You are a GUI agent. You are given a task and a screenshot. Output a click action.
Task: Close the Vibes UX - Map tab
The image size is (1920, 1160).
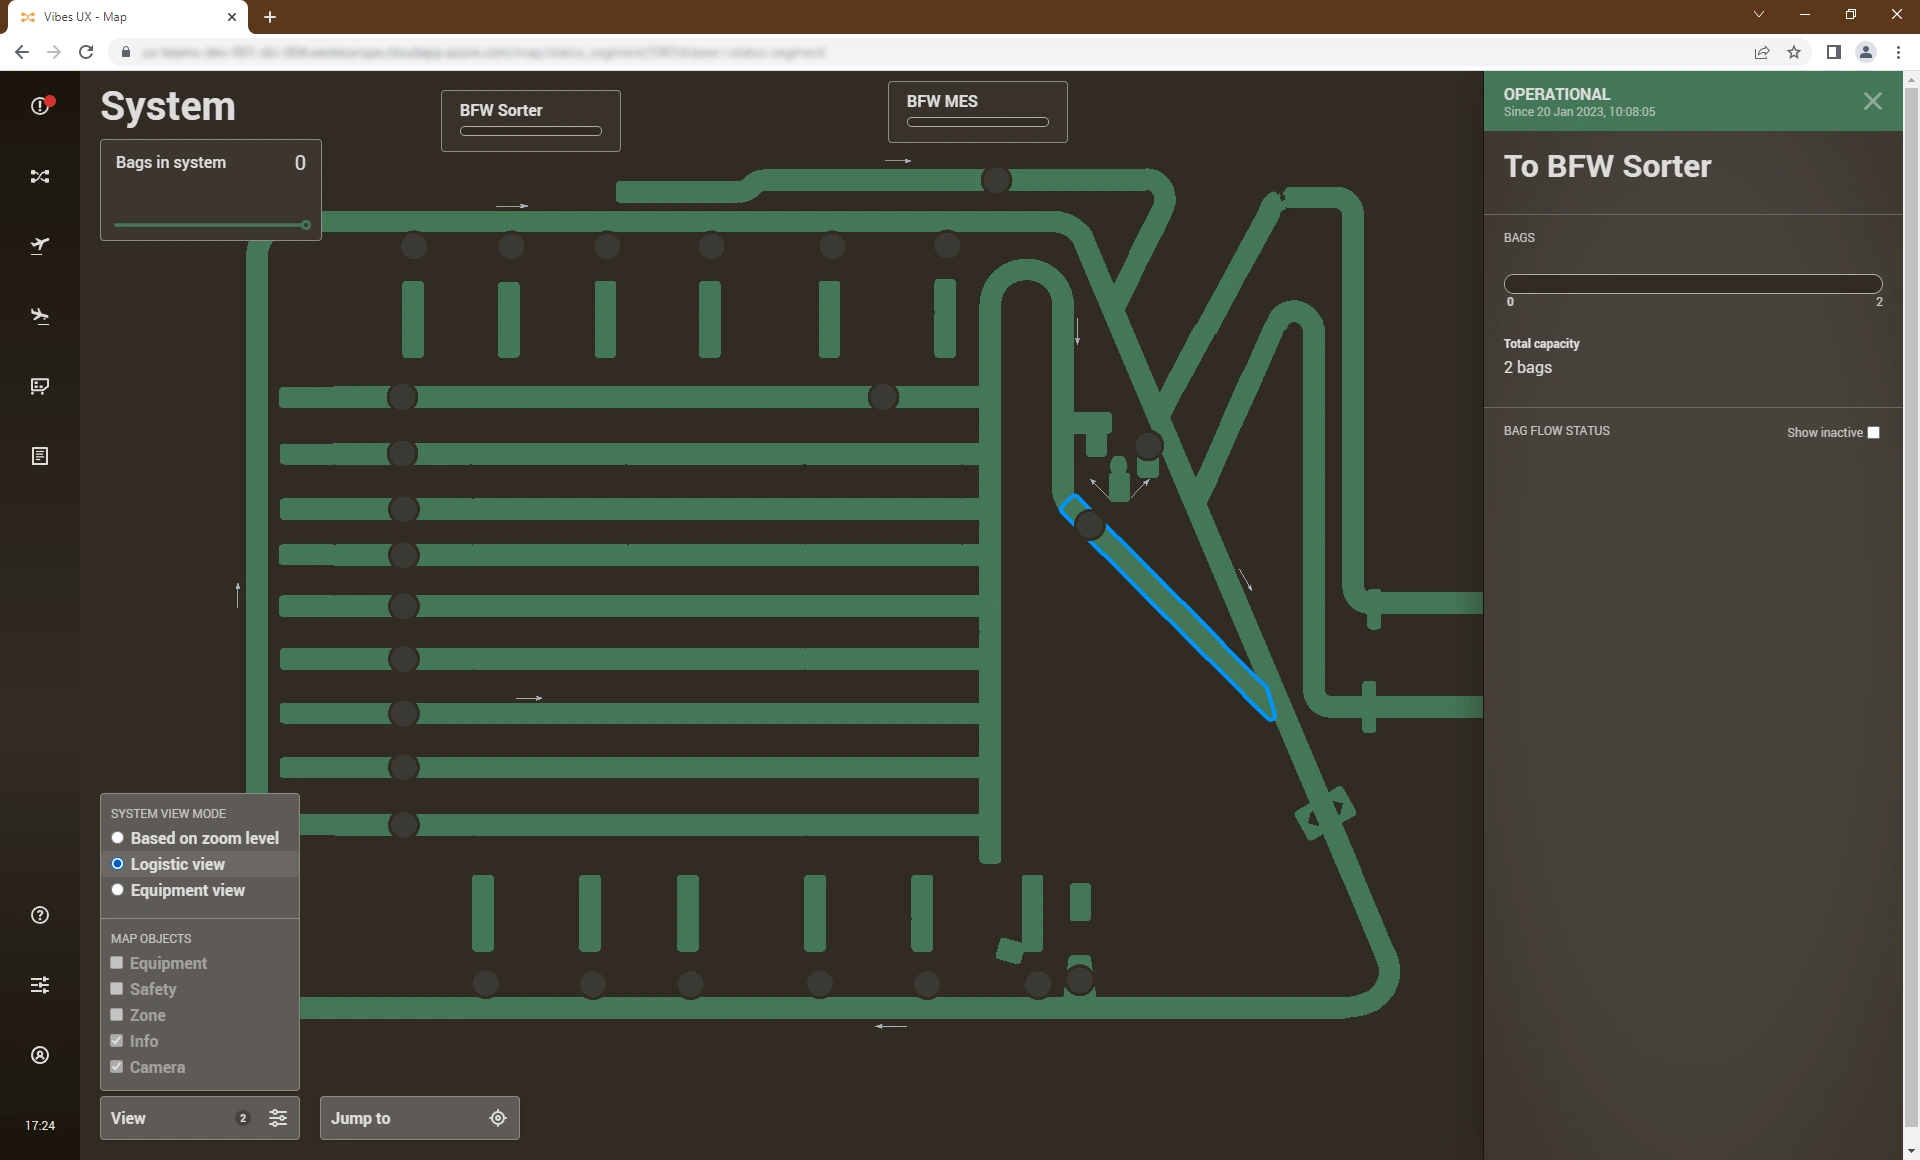tap(232, 17)
